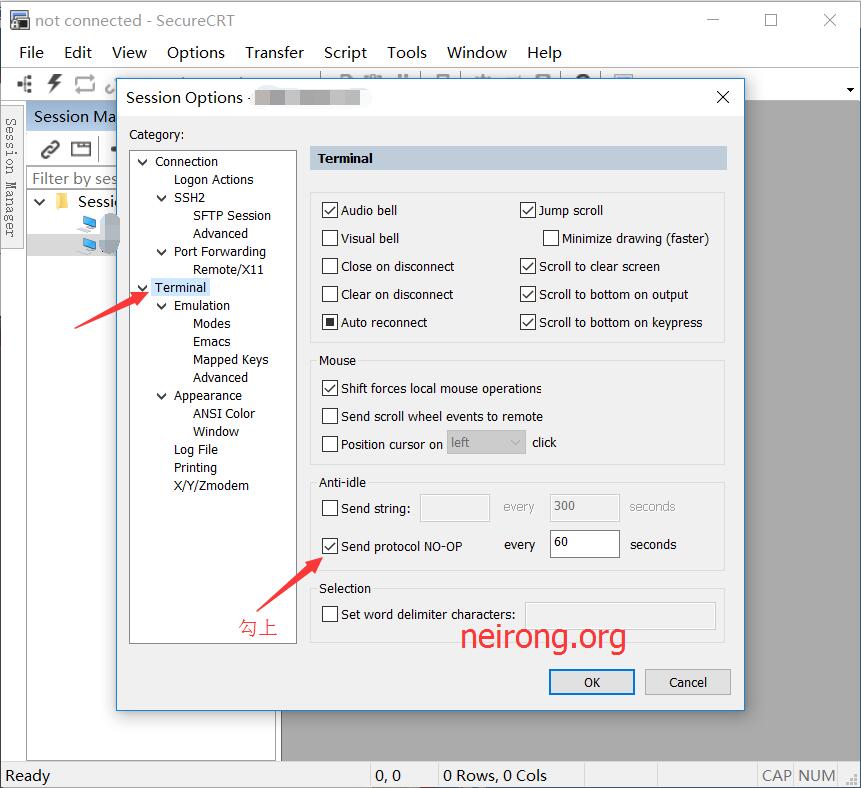Open the Script menu
This screenshot has height=788, width=861.
[x=345, y=53]
